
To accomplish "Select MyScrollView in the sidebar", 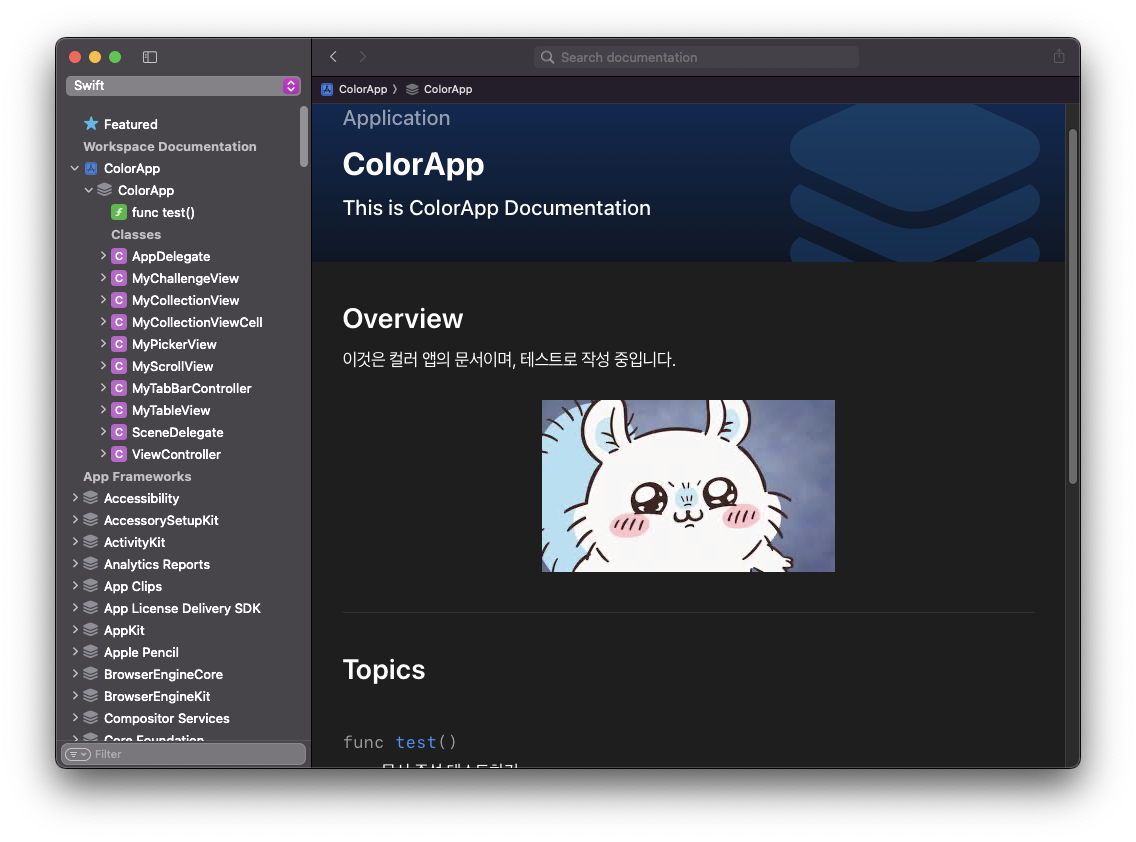I will point(172,366).
